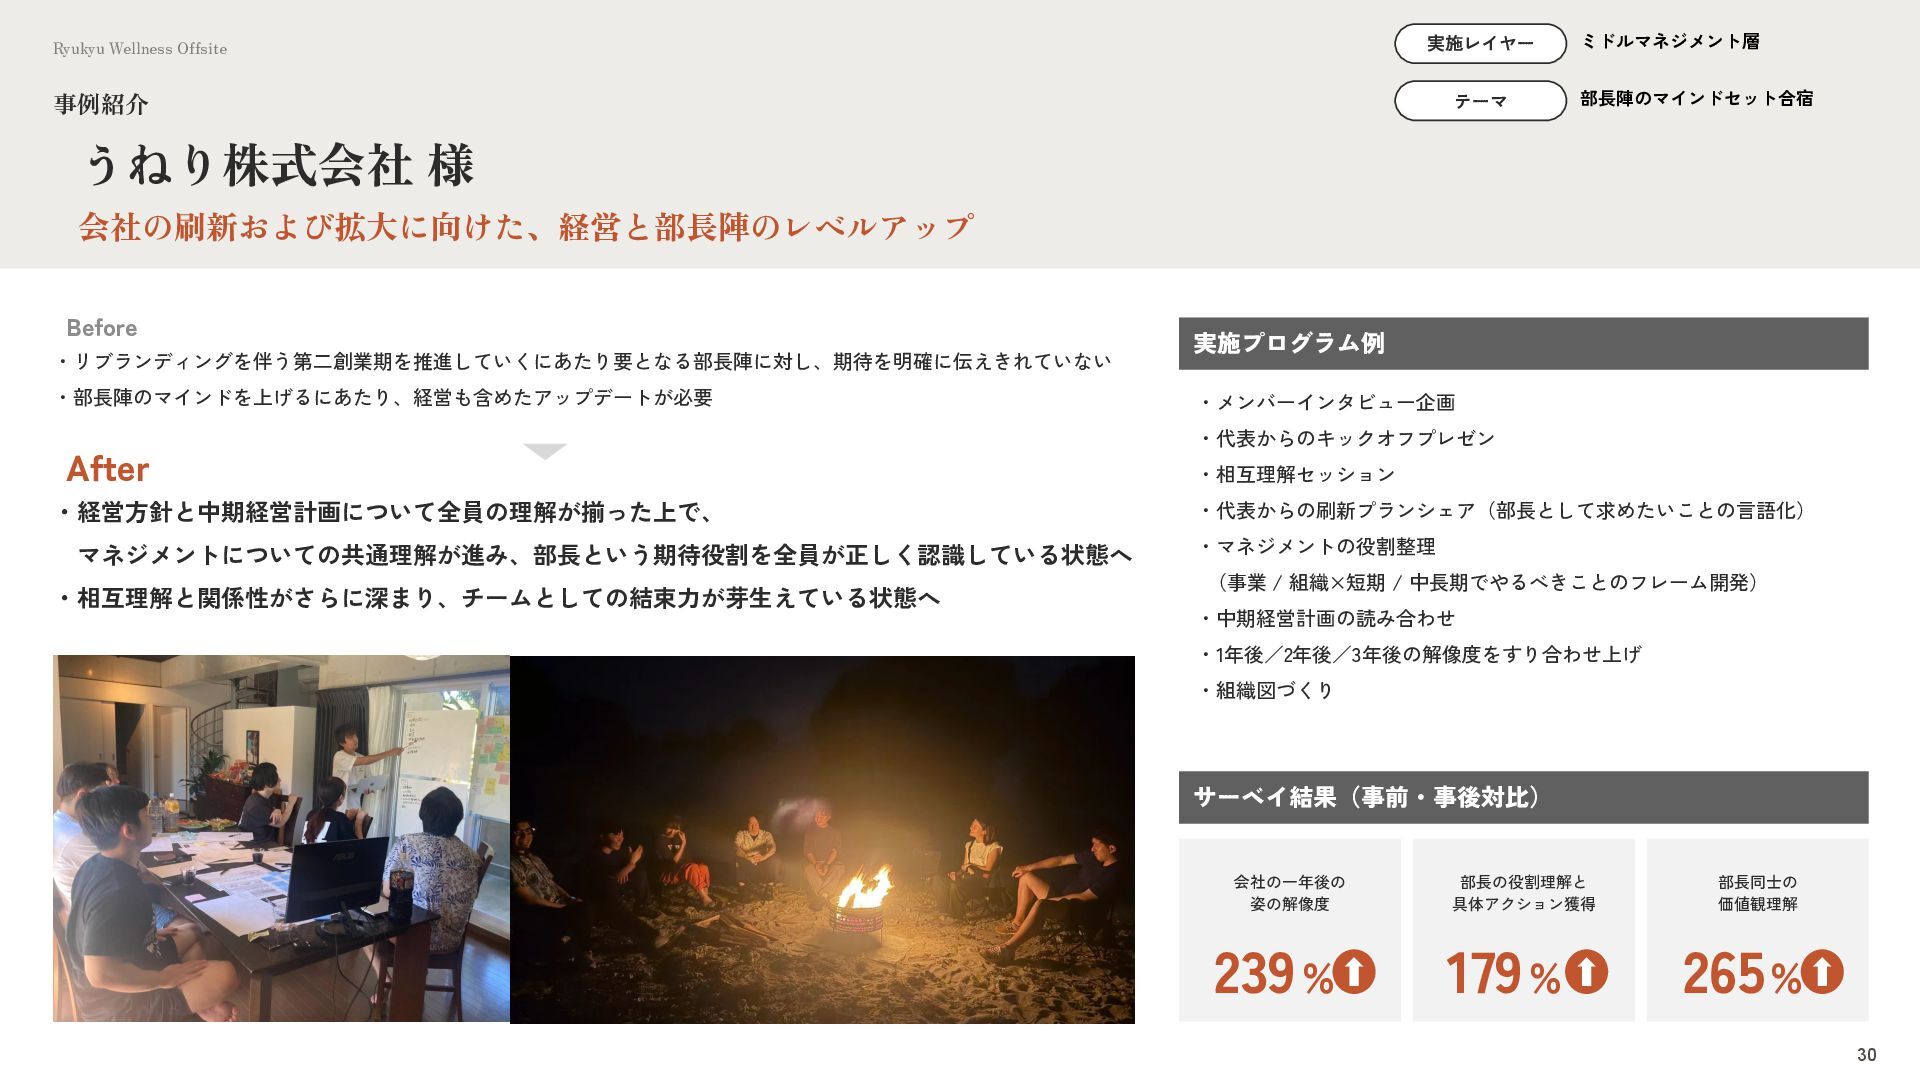Click the up-arrow icon beside 239%

pyautogui.click(x=1354, y=971)
